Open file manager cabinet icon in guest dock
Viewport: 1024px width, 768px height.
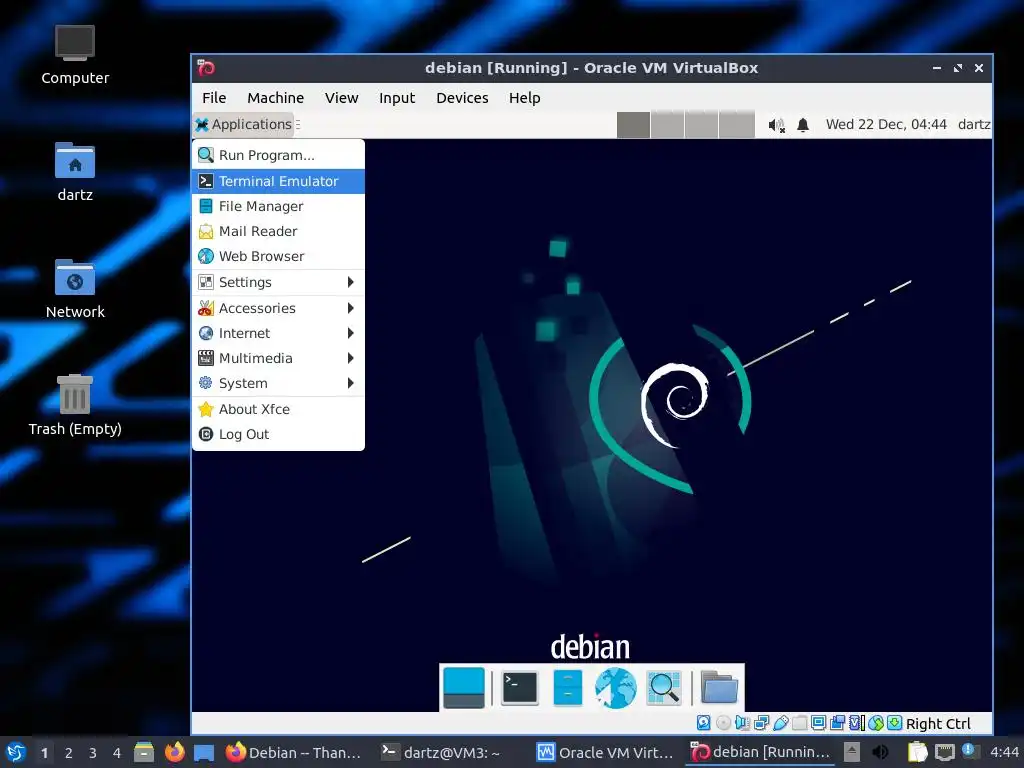(x=568, y=688)
